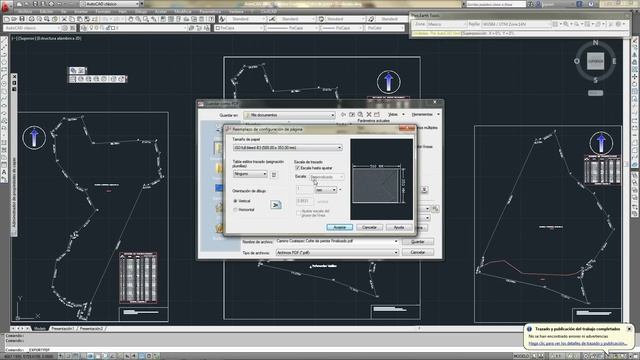Viewport: 640px width, 360px height.
Task: Select Vertical orientation radio button
Action: pos(235,201)
